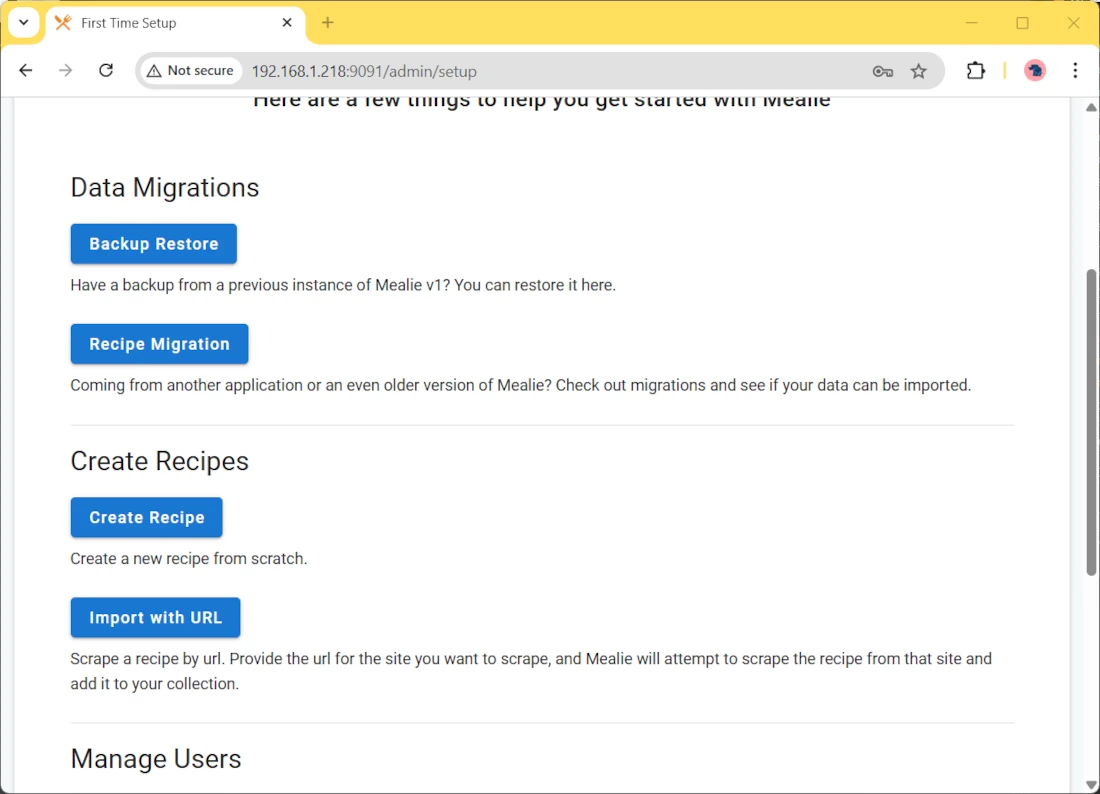The height and width of the screenshot is (794, 1100).
Task: Bookmark this page with the star icon
Action: (x=918, y=72)
